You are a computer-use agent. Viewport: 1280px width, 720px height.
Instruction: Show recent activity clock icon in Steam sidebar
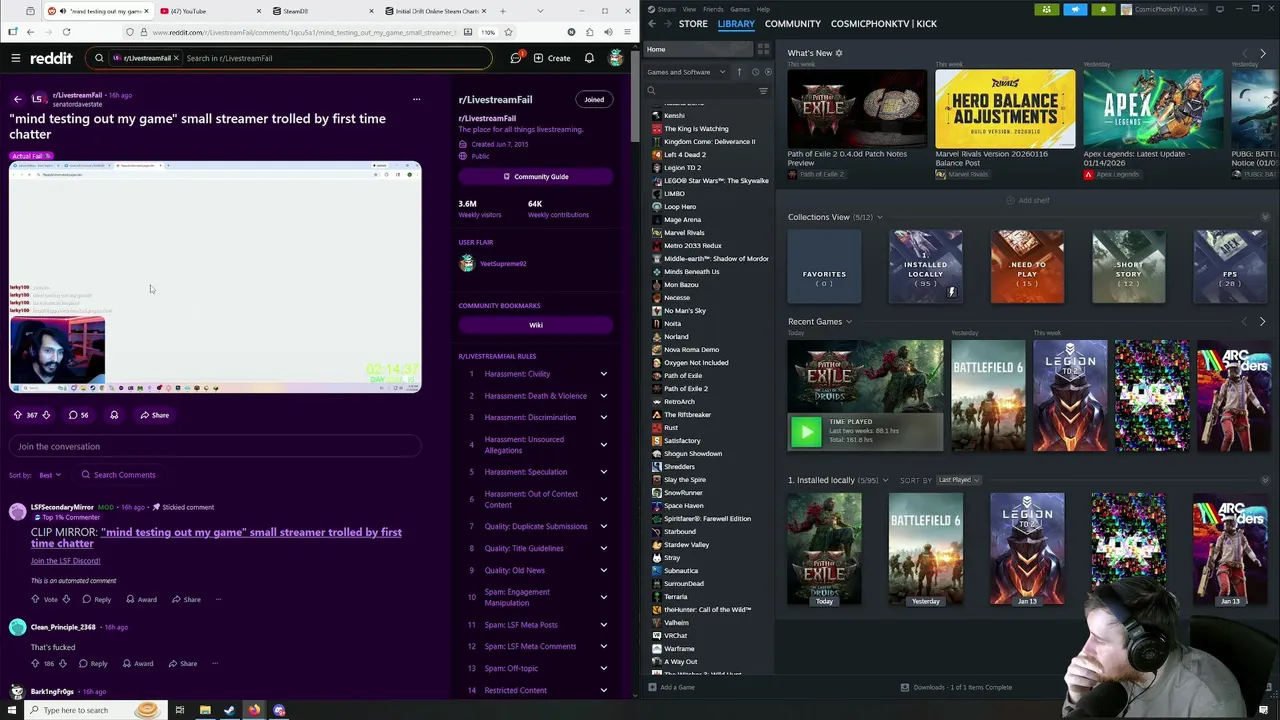tap(755, 72)
